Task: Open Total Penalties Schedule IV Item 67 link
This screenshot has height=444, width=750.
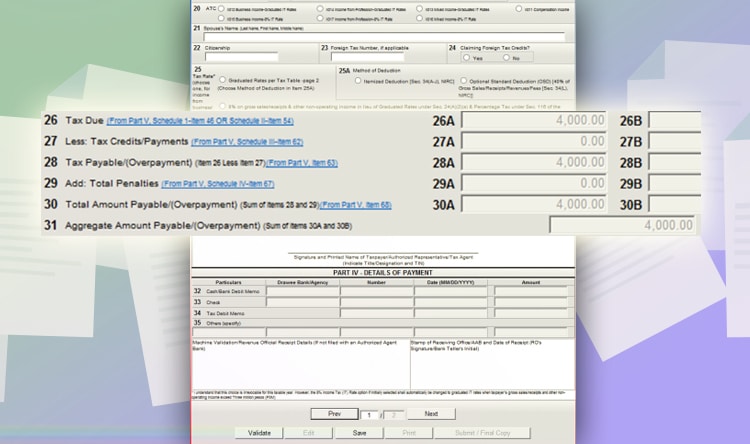Action: pos(217,184)
